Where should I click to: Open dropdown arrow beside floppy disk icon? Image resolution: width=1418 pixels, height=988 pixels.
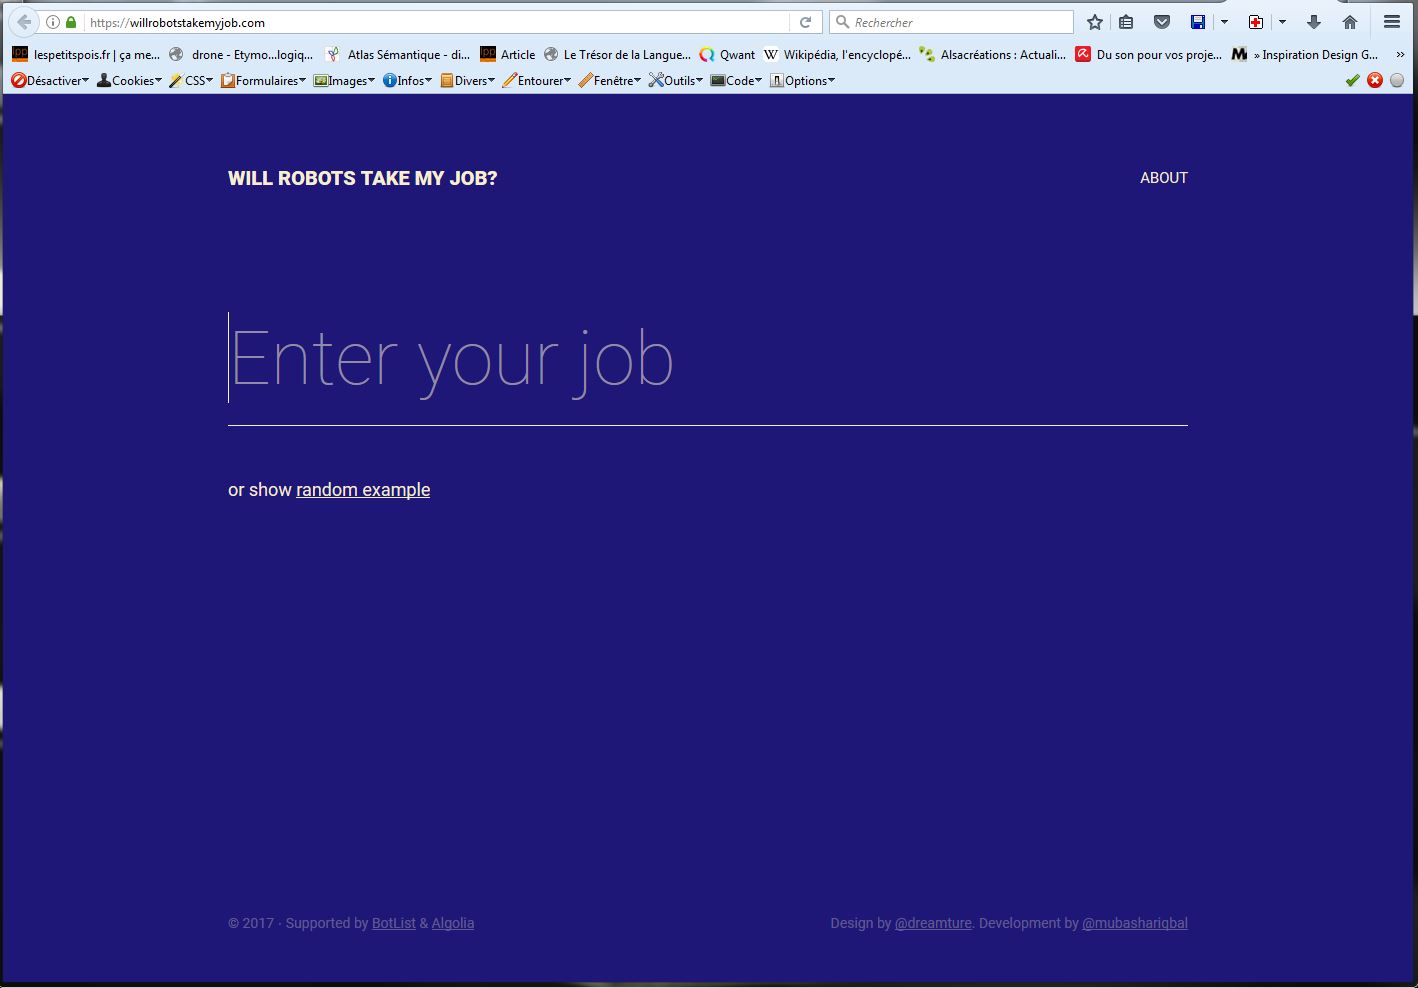point(1224,22)
